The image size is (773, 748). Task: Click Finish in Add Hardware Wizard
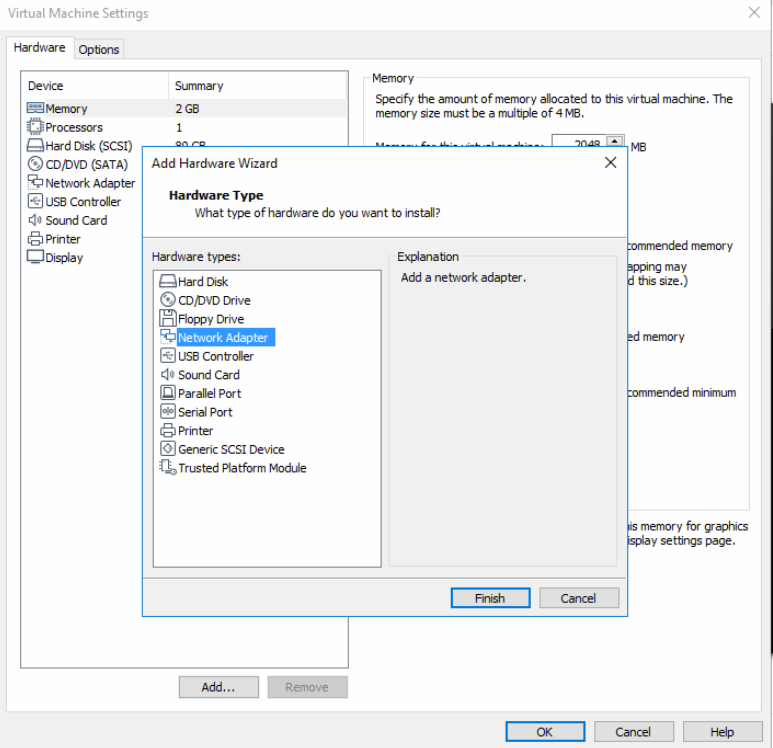(491, 598)
